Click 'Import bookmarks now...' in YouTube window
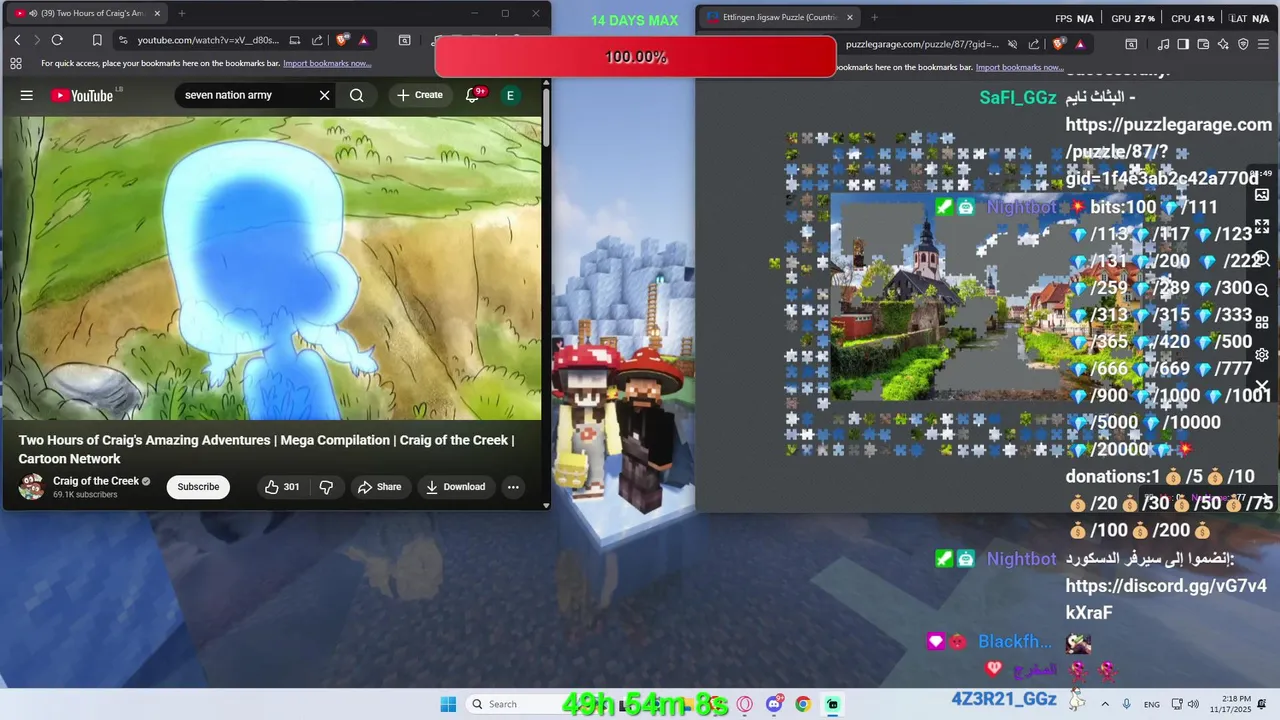The width and height of the screenshot is (1280, 720). click(x=327, y=63)
